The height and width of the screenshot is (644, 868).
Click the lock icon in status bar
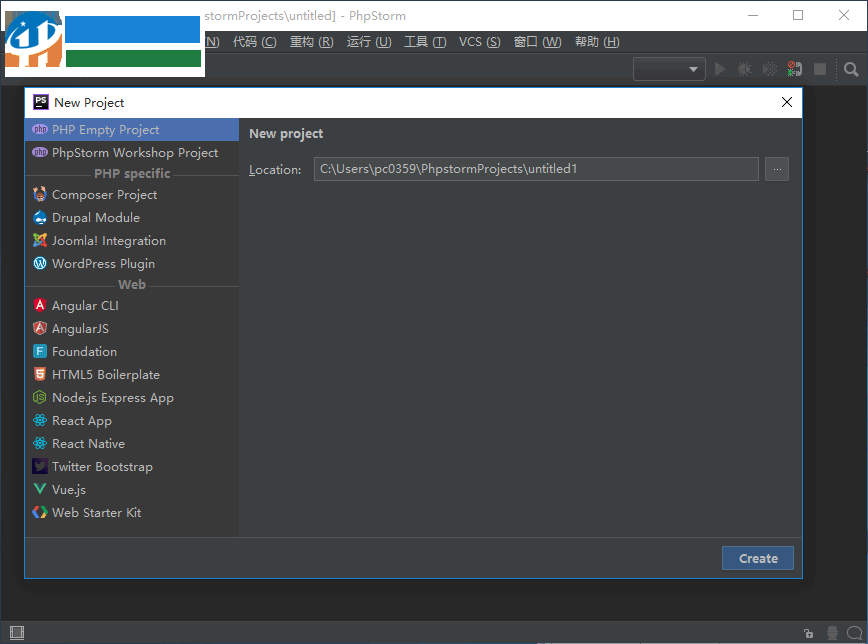[809, 633]
